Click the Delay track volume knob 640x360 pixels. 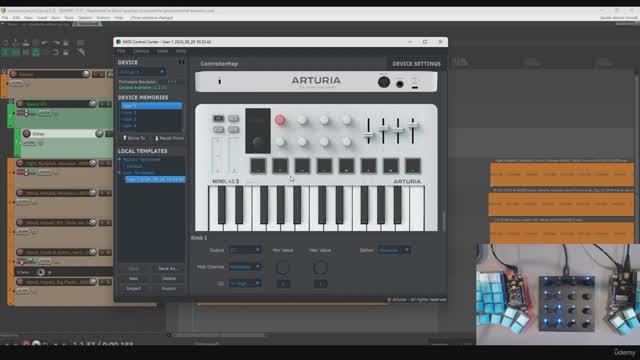click(99, 133)
